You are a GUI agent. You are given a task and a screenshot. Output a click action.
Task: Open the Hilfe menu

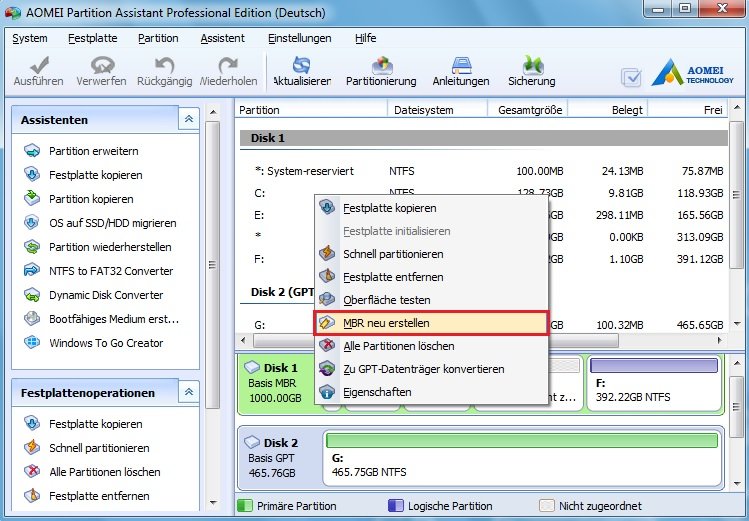365,38
